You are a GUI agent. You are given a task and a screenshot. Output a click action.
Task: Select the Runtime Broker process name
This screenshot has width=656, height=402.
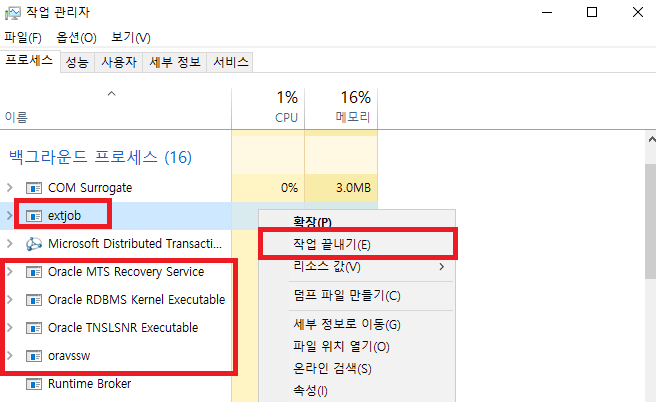coord(90,384)
